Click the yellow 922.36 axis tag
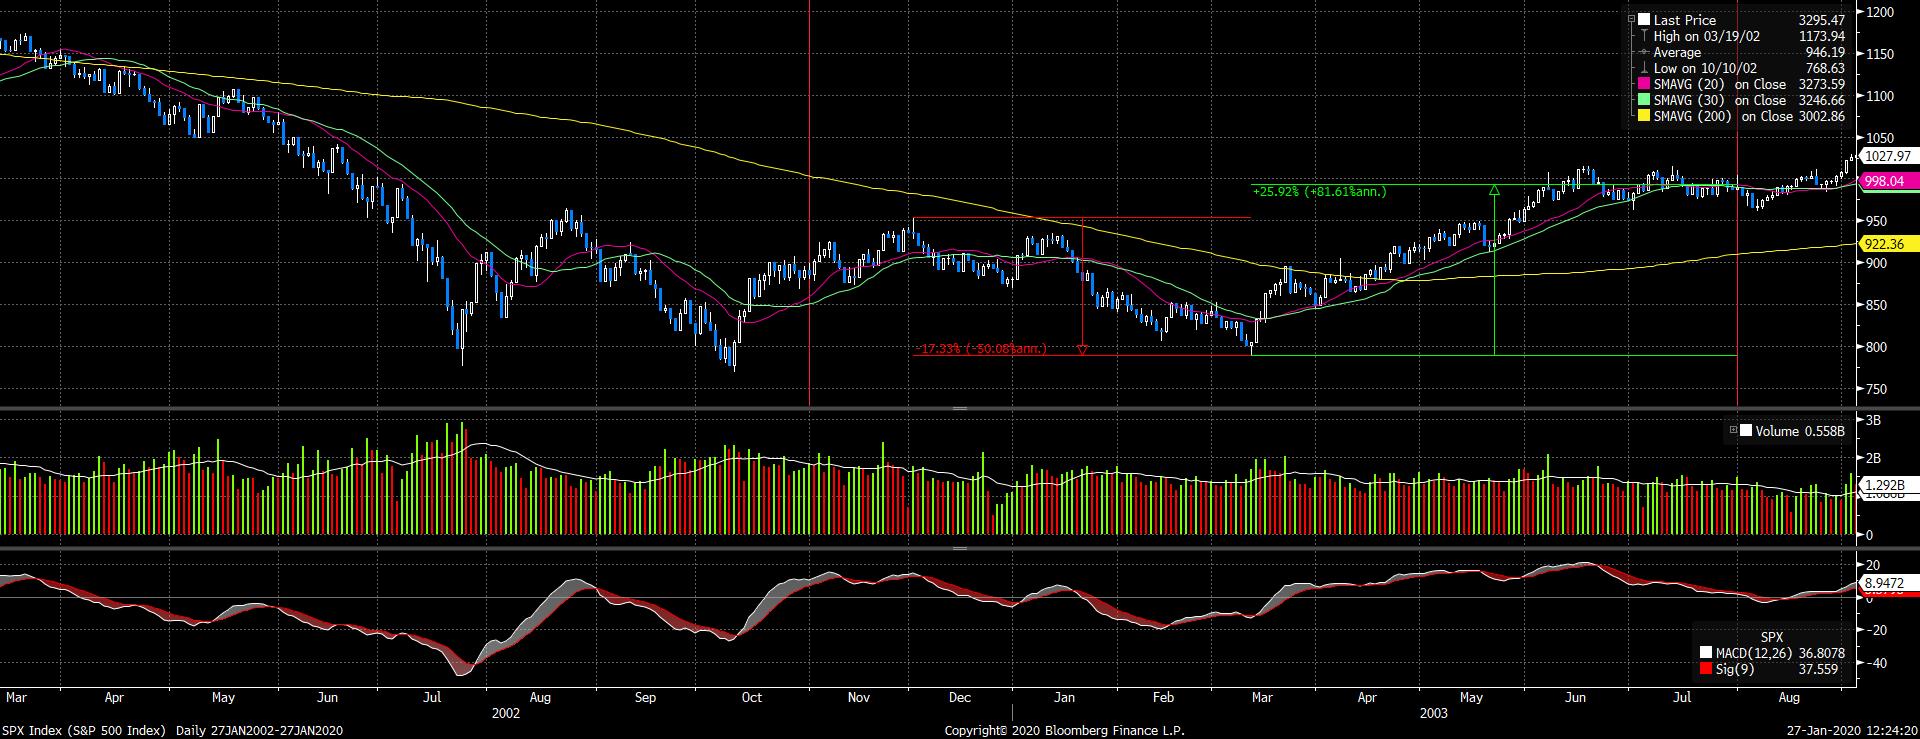 tap(1887, 244)
